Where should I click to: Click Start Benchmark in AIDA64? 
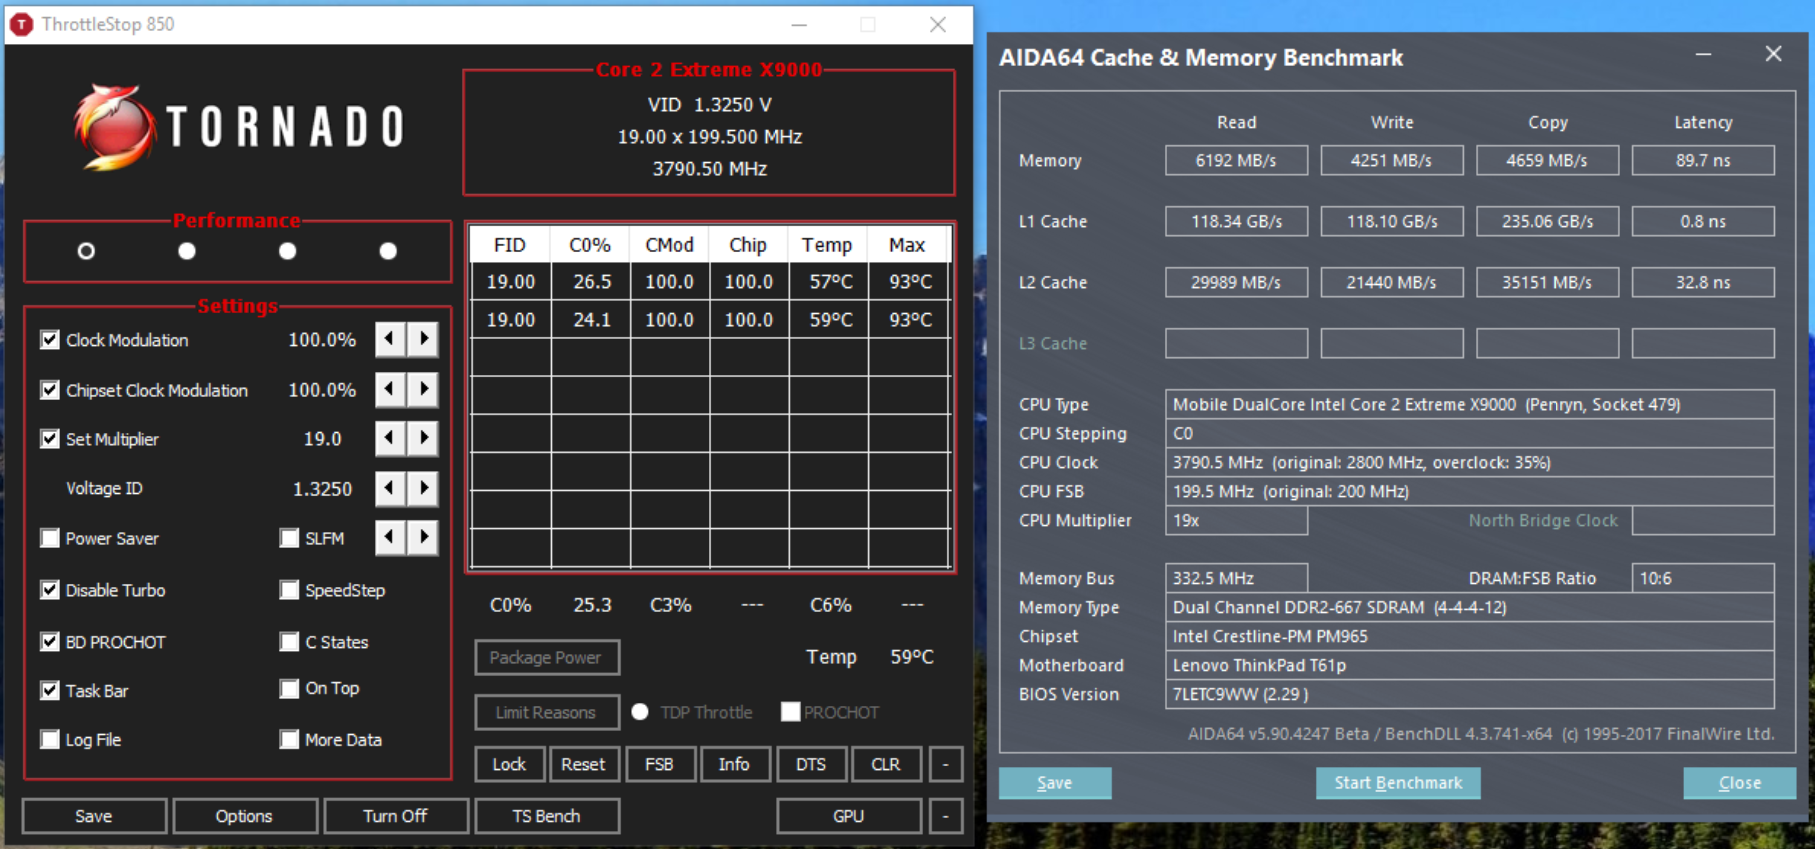1398,783
